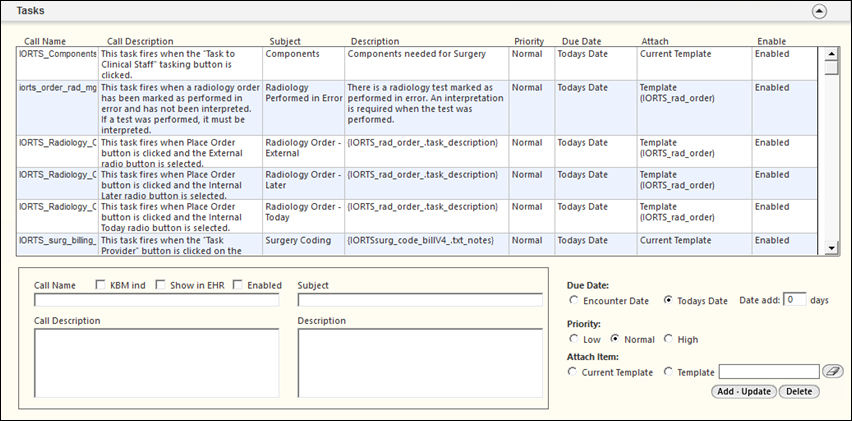Select the IORTS_Components task row
Image resolution: width=852 pixels, height=421 pixels.
click(417, 64)
